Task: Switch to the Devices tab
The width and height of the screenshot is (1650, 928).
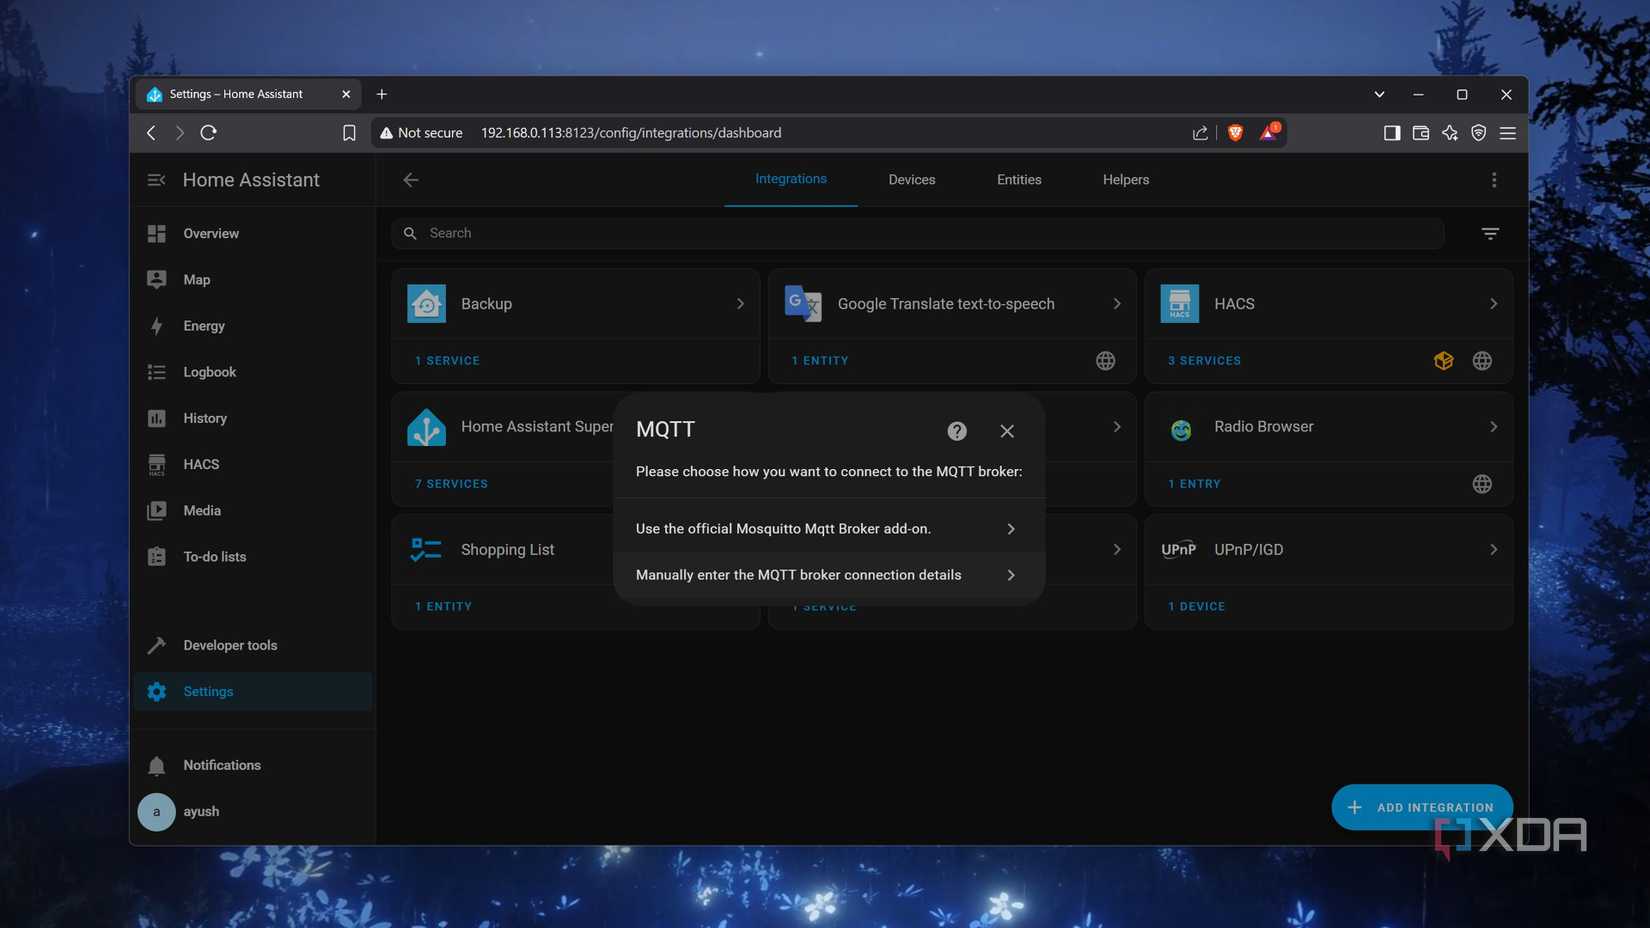Action: pyautogui.click(x=911, y=179)
